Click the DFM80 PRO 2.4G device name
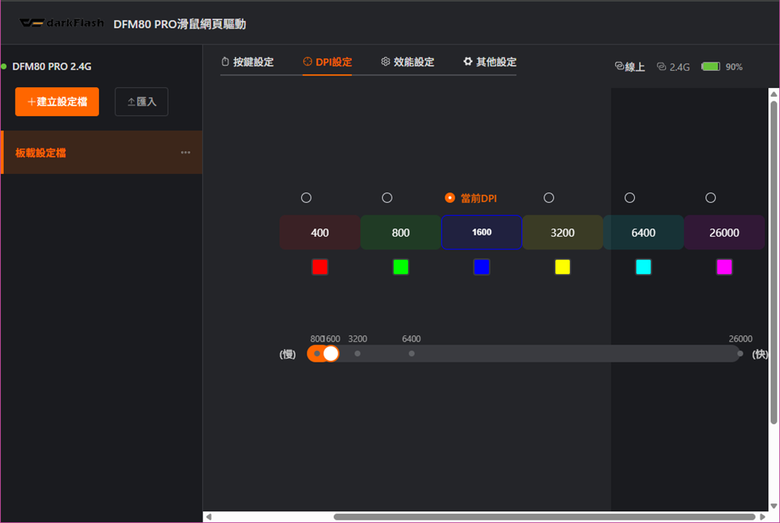The width and height of the screenshot is (780, 523). click(52, 66)
